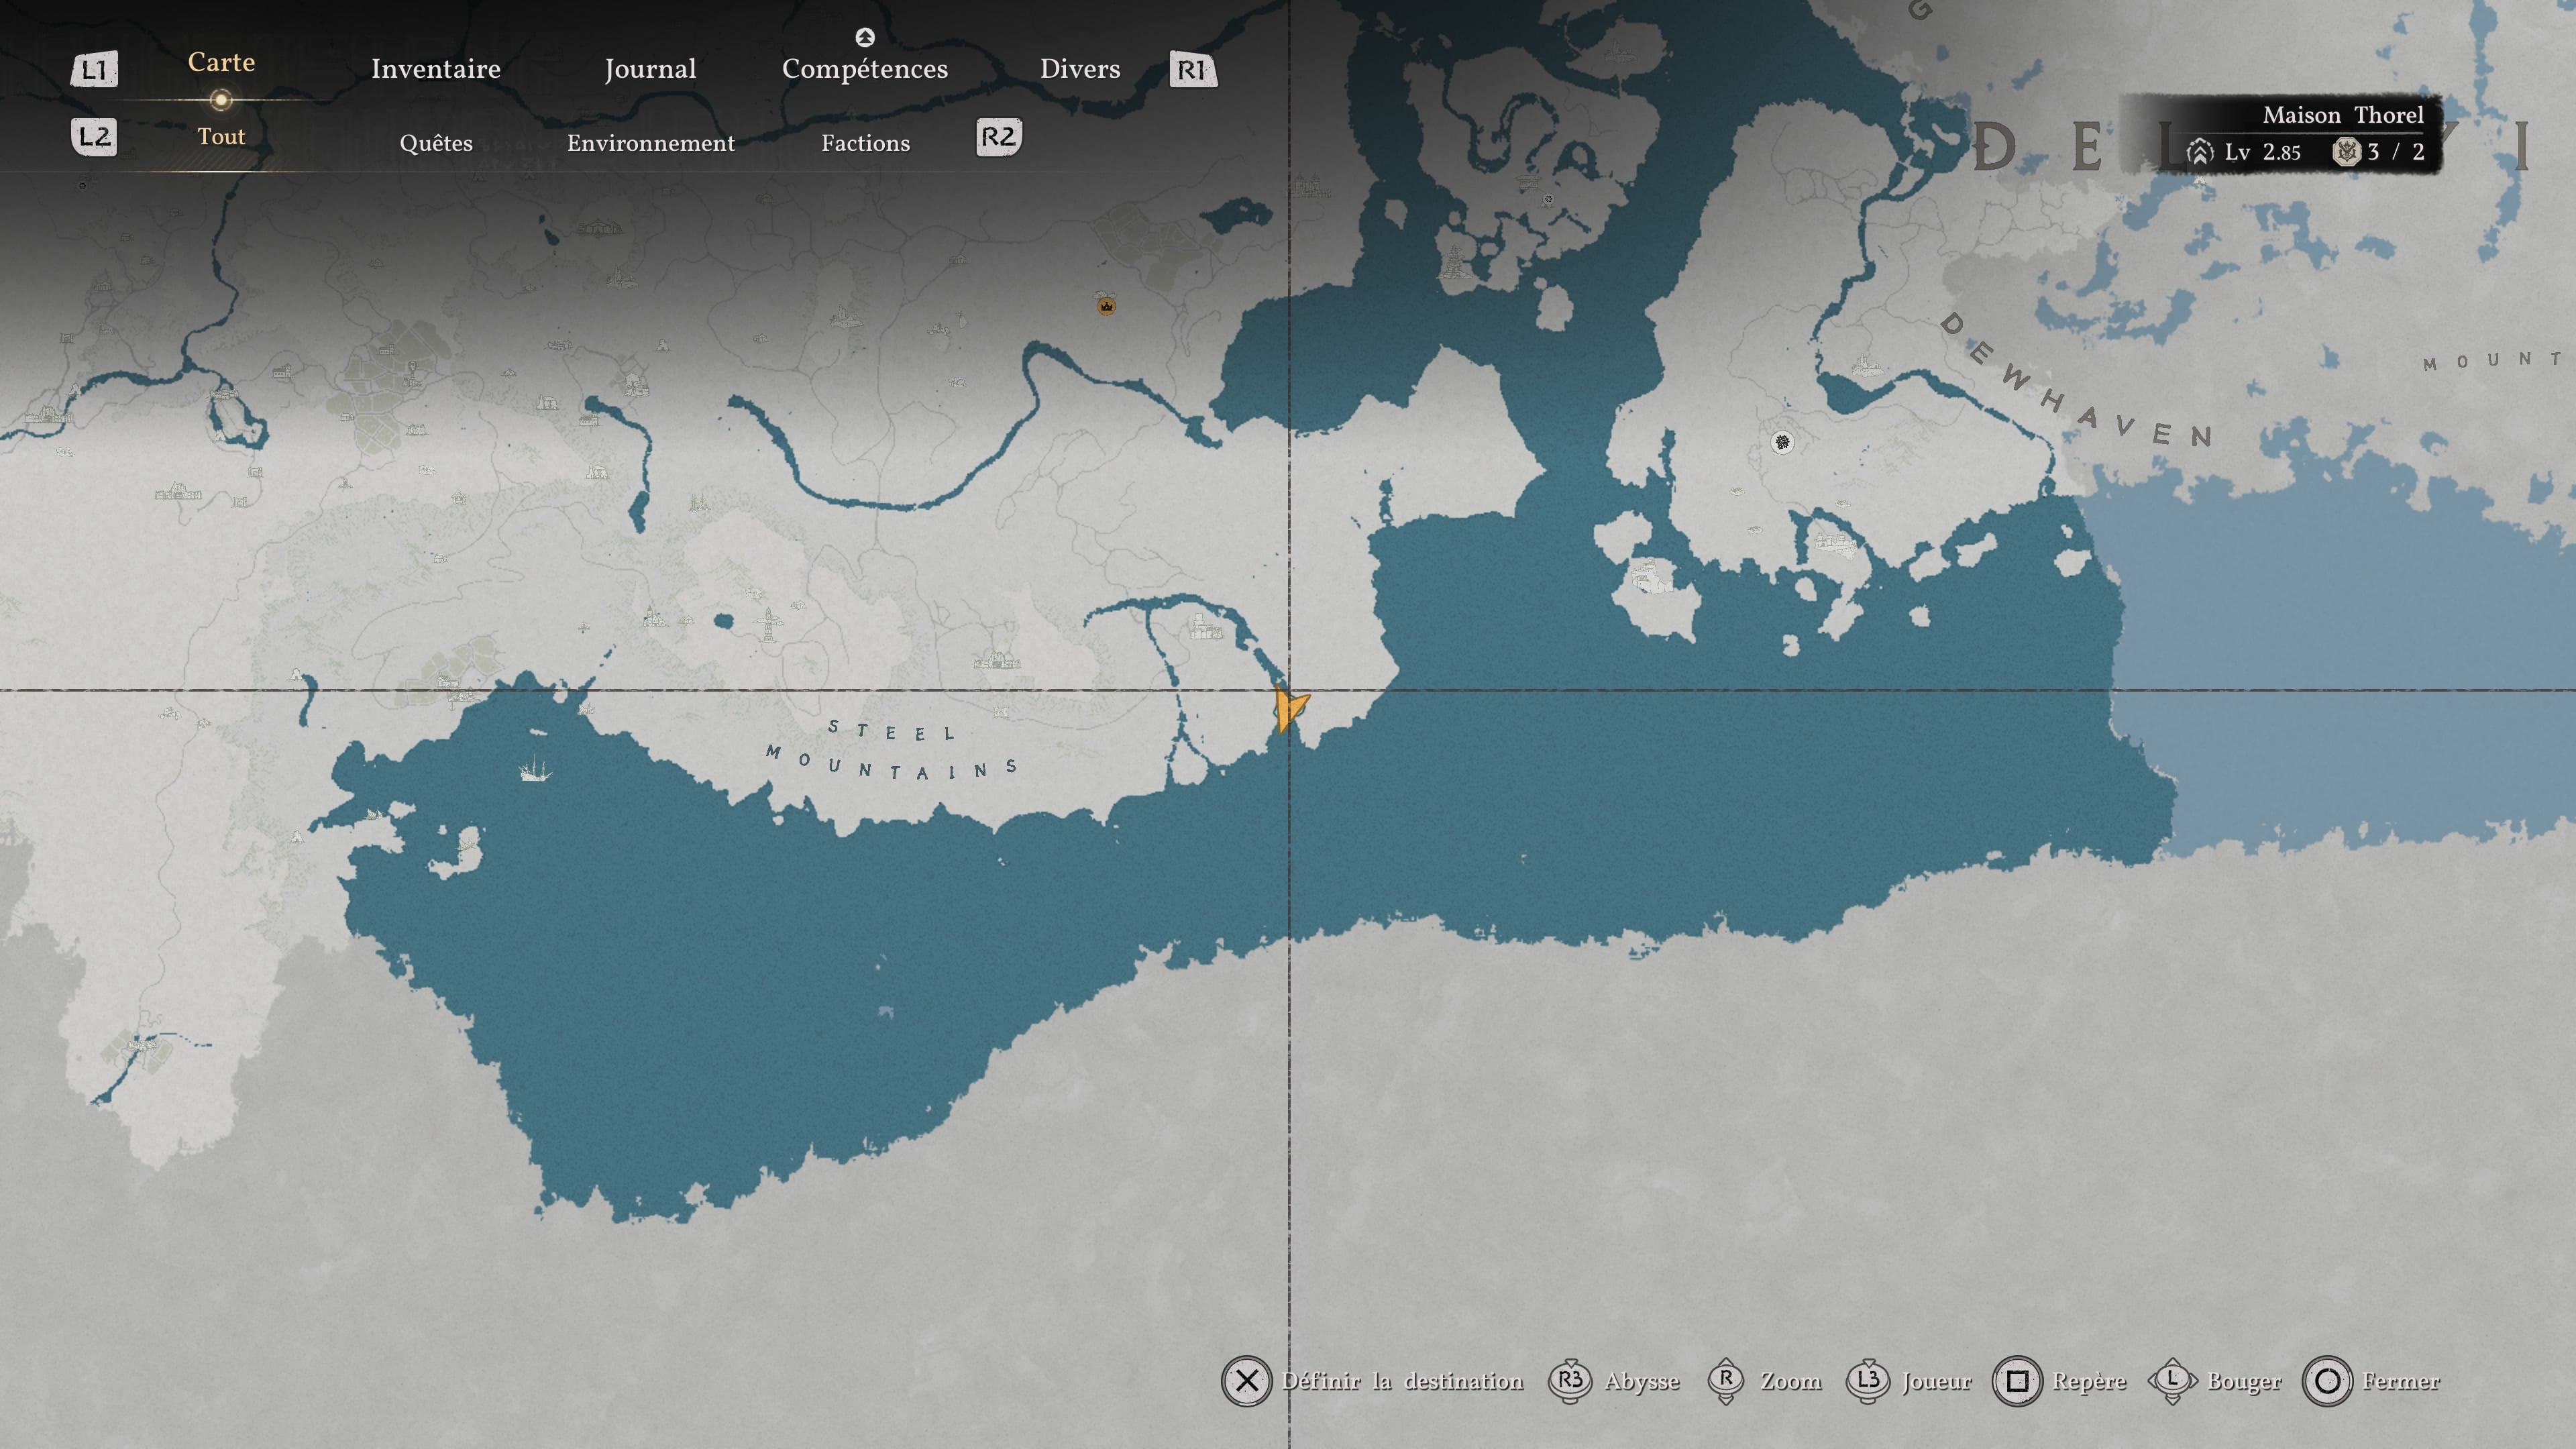This screenshot has height=1449, width=2576.
Task: Click the Zoom prompt
Action: [x=1791, y=1381]
